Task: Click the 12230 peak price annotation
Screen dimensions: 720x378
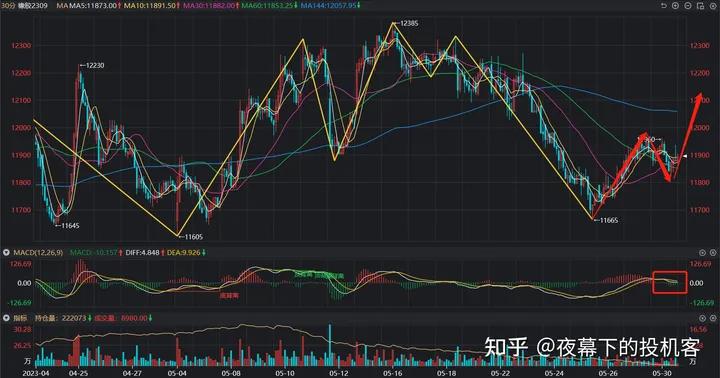Action: pyautogui.click(x=94, y=65)
